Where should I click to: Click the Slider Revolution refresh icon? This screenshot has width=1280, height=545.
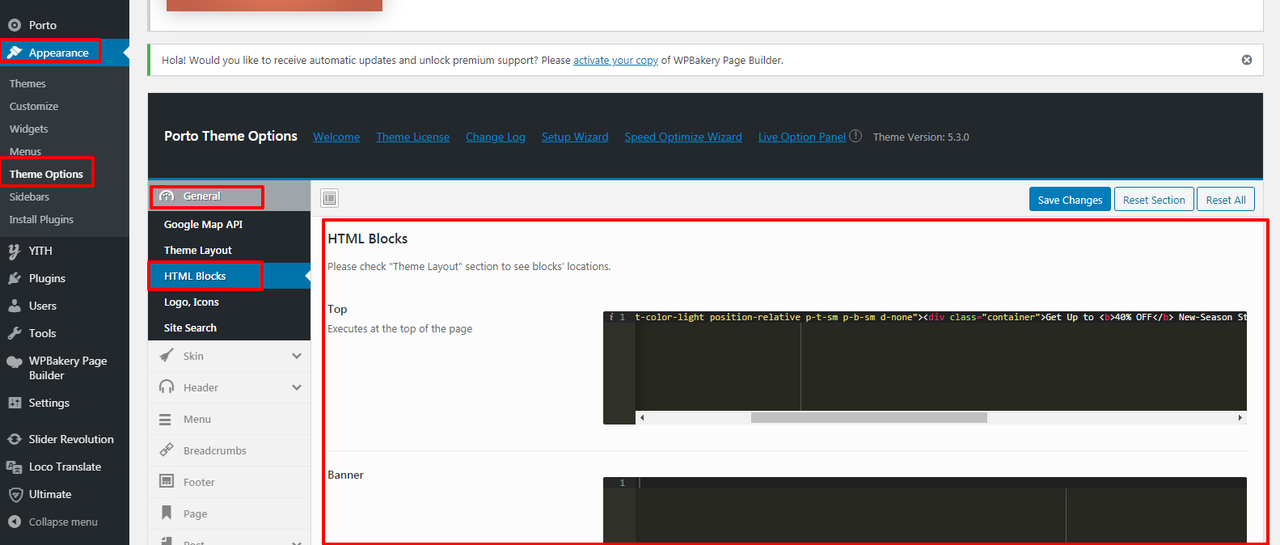coord(14,439)
